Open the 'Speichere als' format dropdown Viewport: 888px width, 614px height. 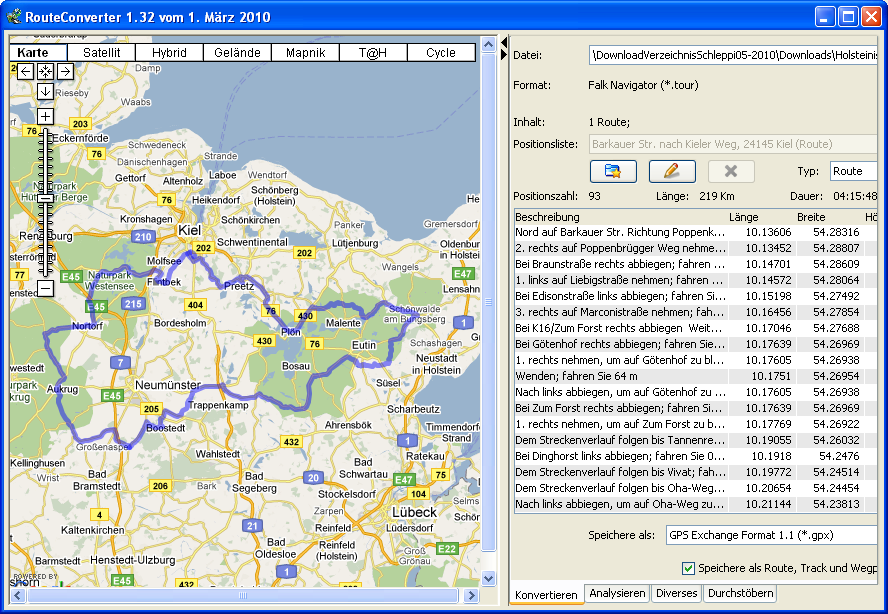pos(771,535)
